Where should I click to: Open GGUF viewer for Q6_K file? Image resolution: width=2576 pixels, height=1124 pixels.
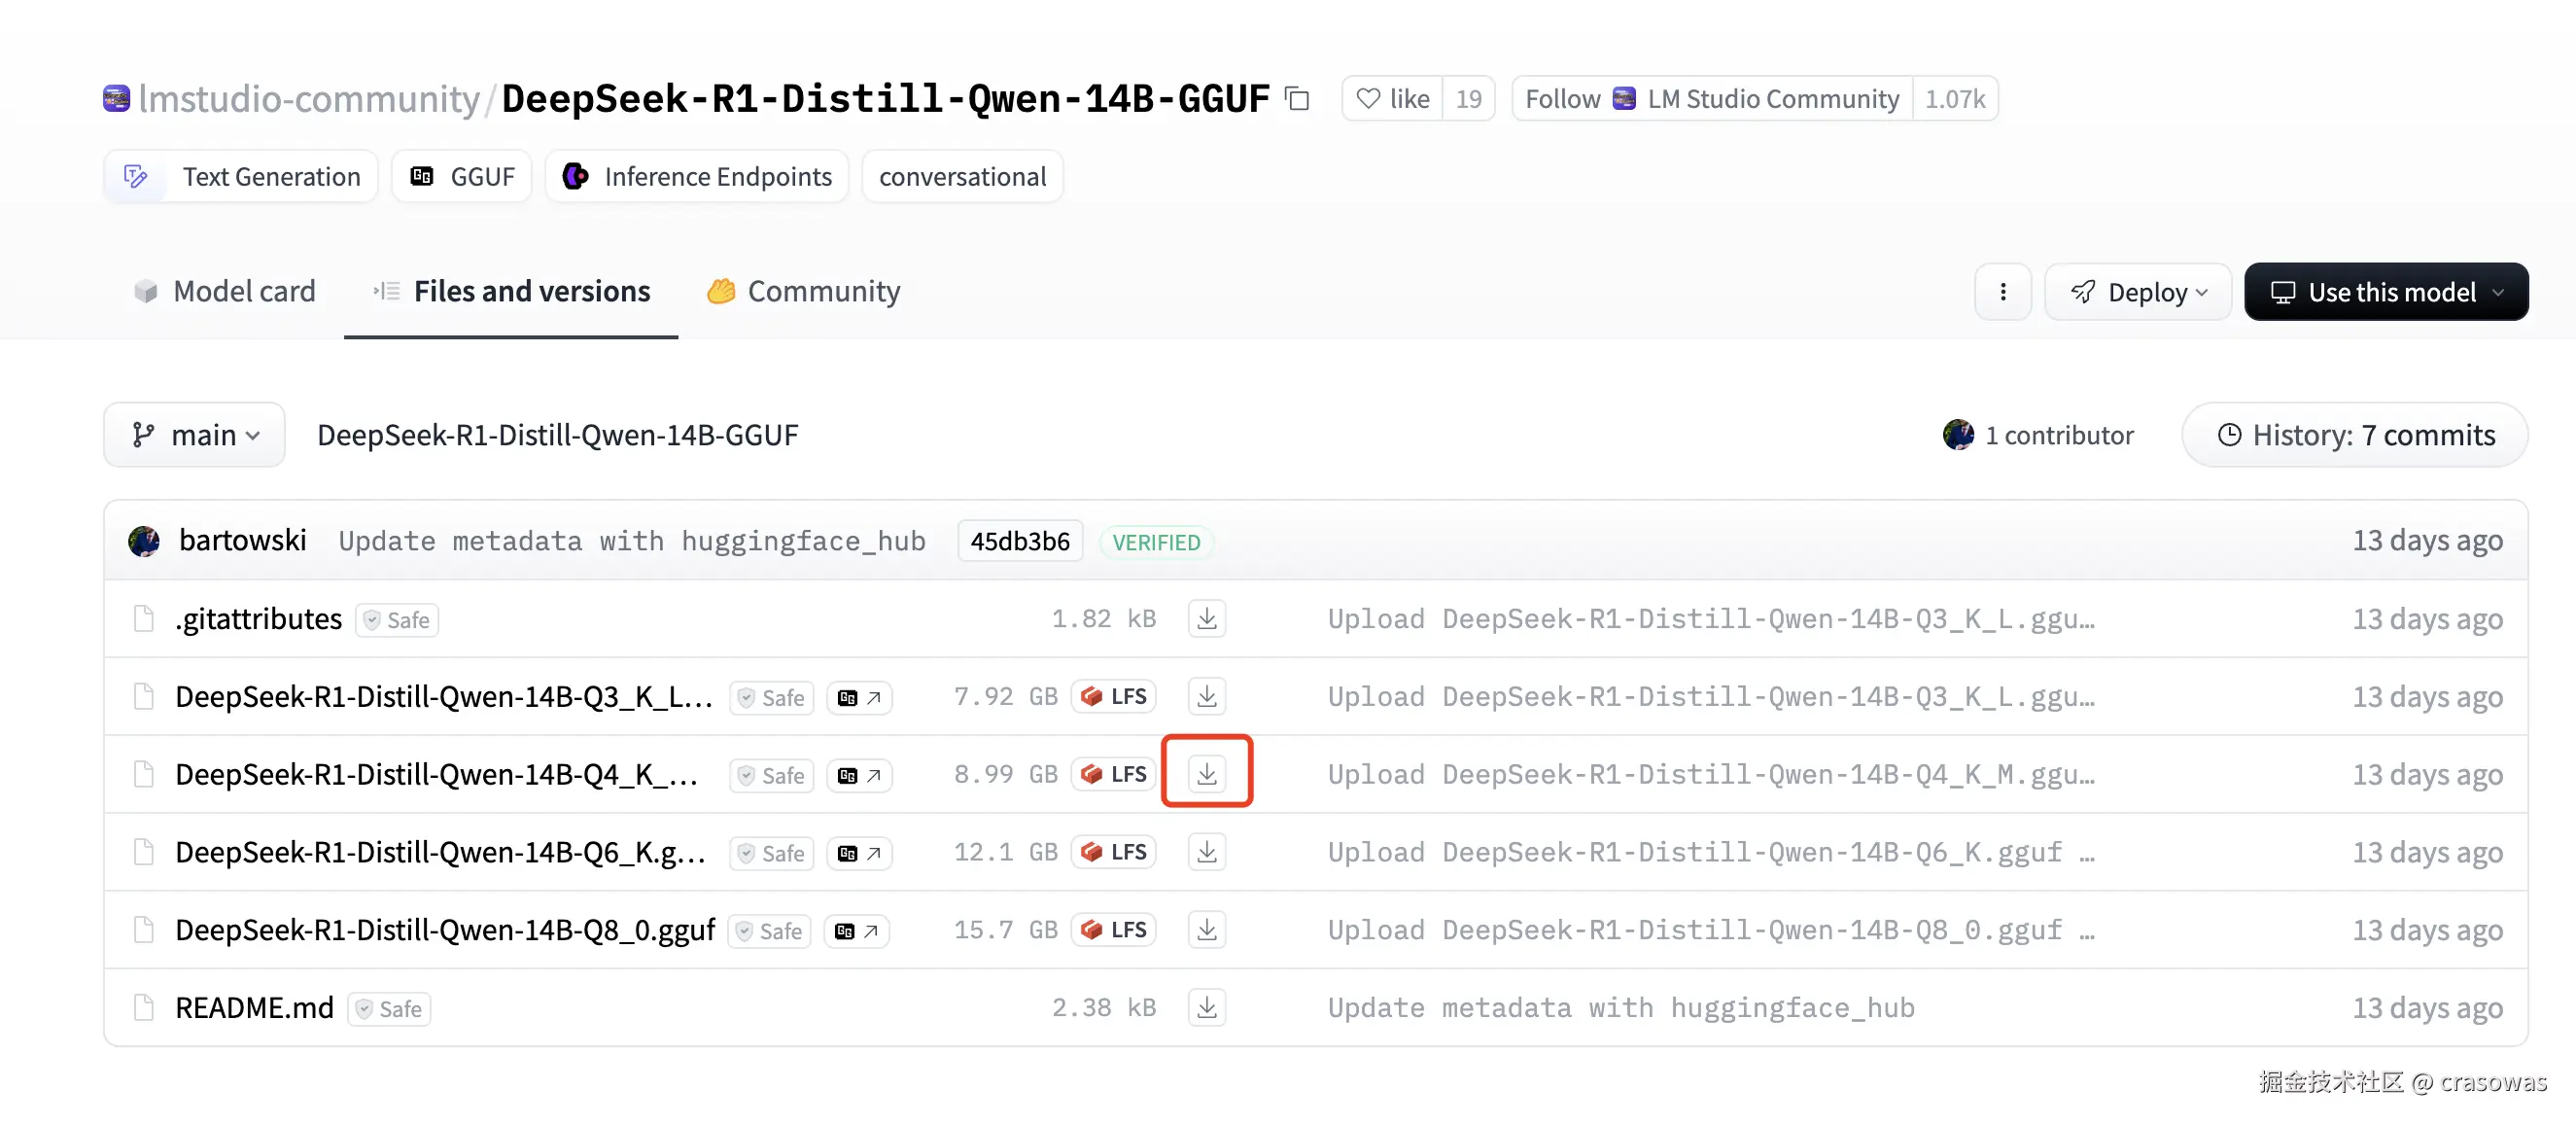tap(859, 853)
